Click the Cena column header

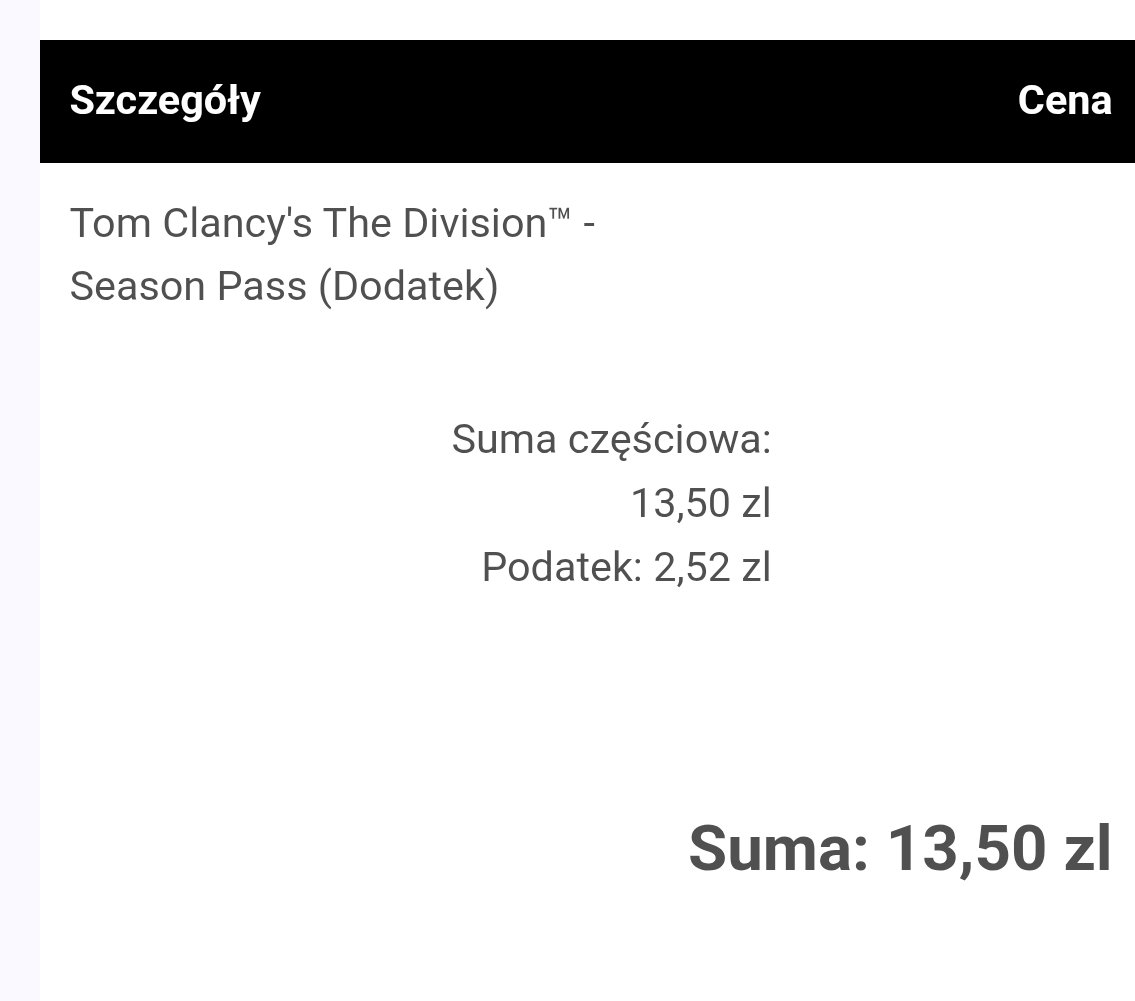click(x=1064, y=101)
